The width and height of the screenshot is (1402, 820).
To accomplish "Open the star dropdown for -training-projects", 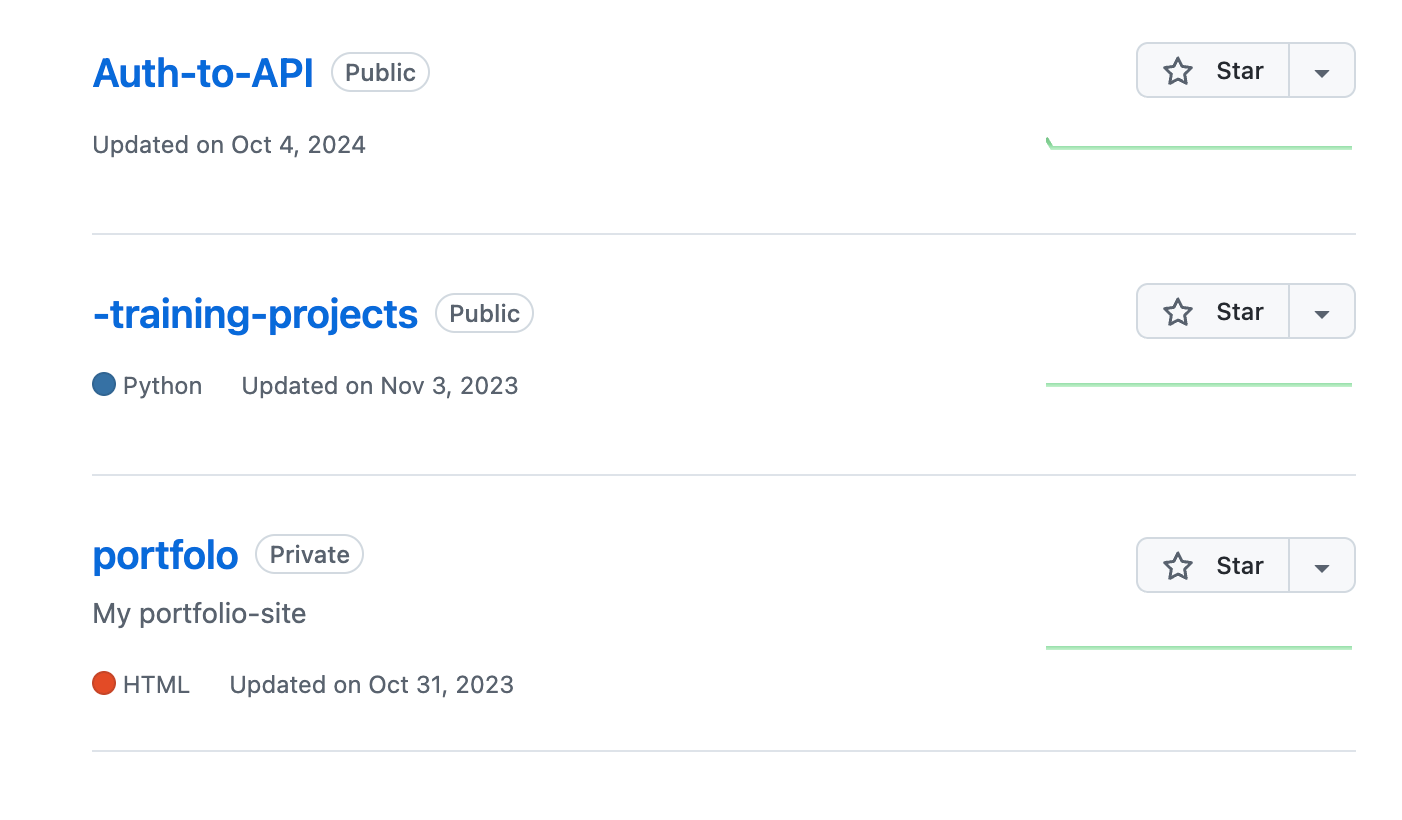I will pyautogui.click(x=1321, y=311).
